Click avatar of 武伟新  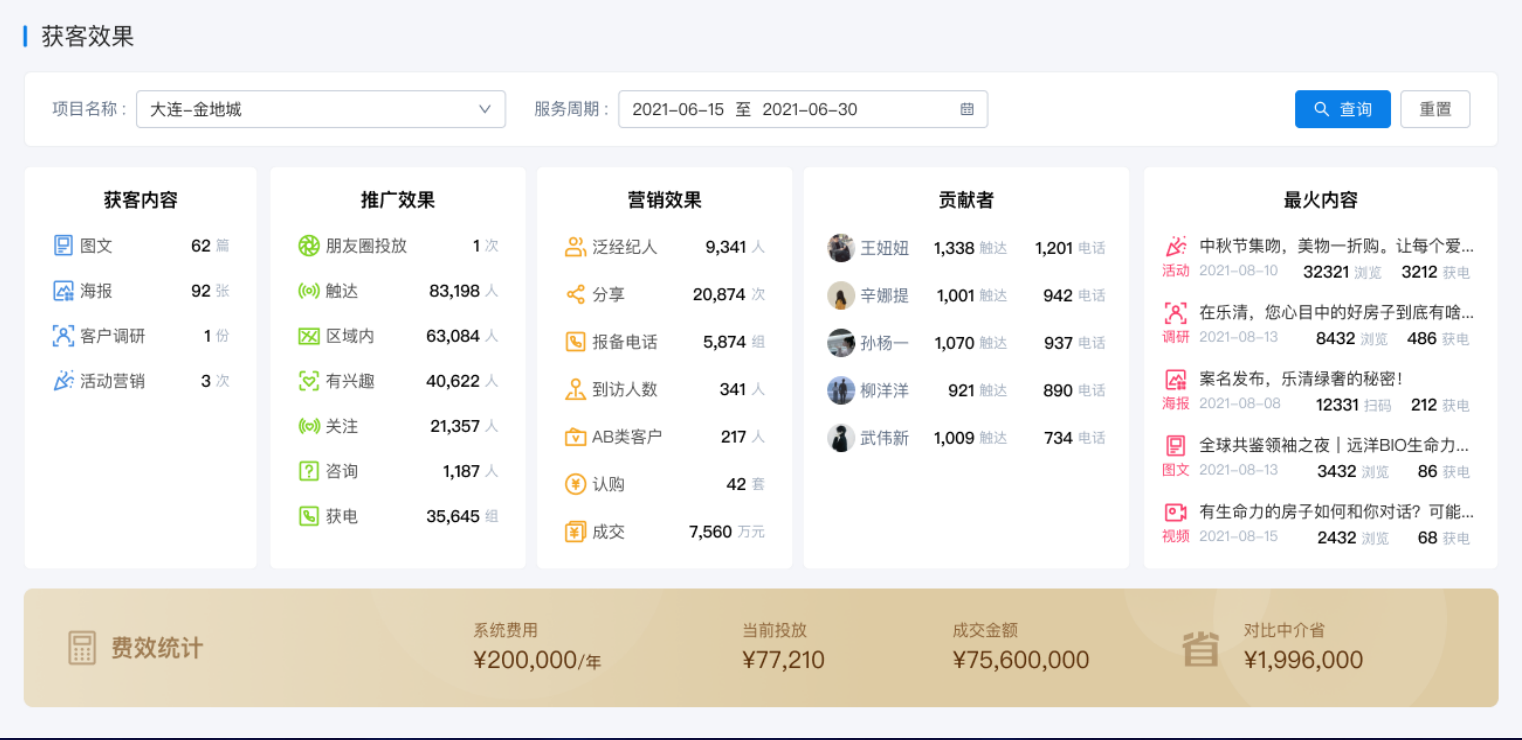click(841, 438)
